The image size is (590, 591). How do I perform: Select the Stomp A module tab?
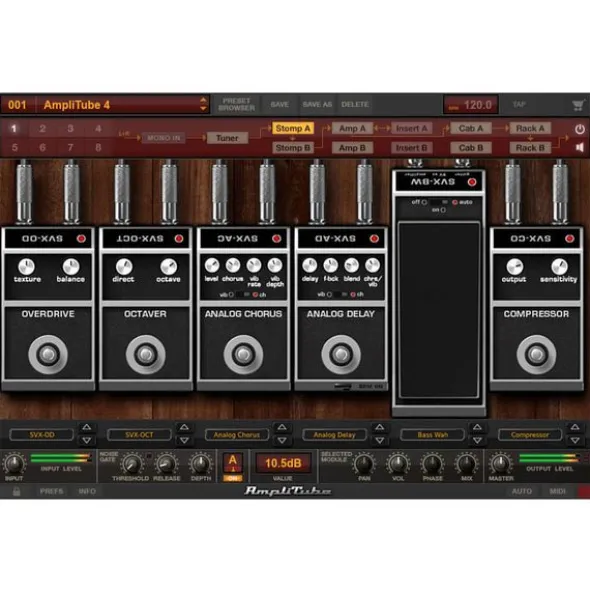[x=293, y=129]
